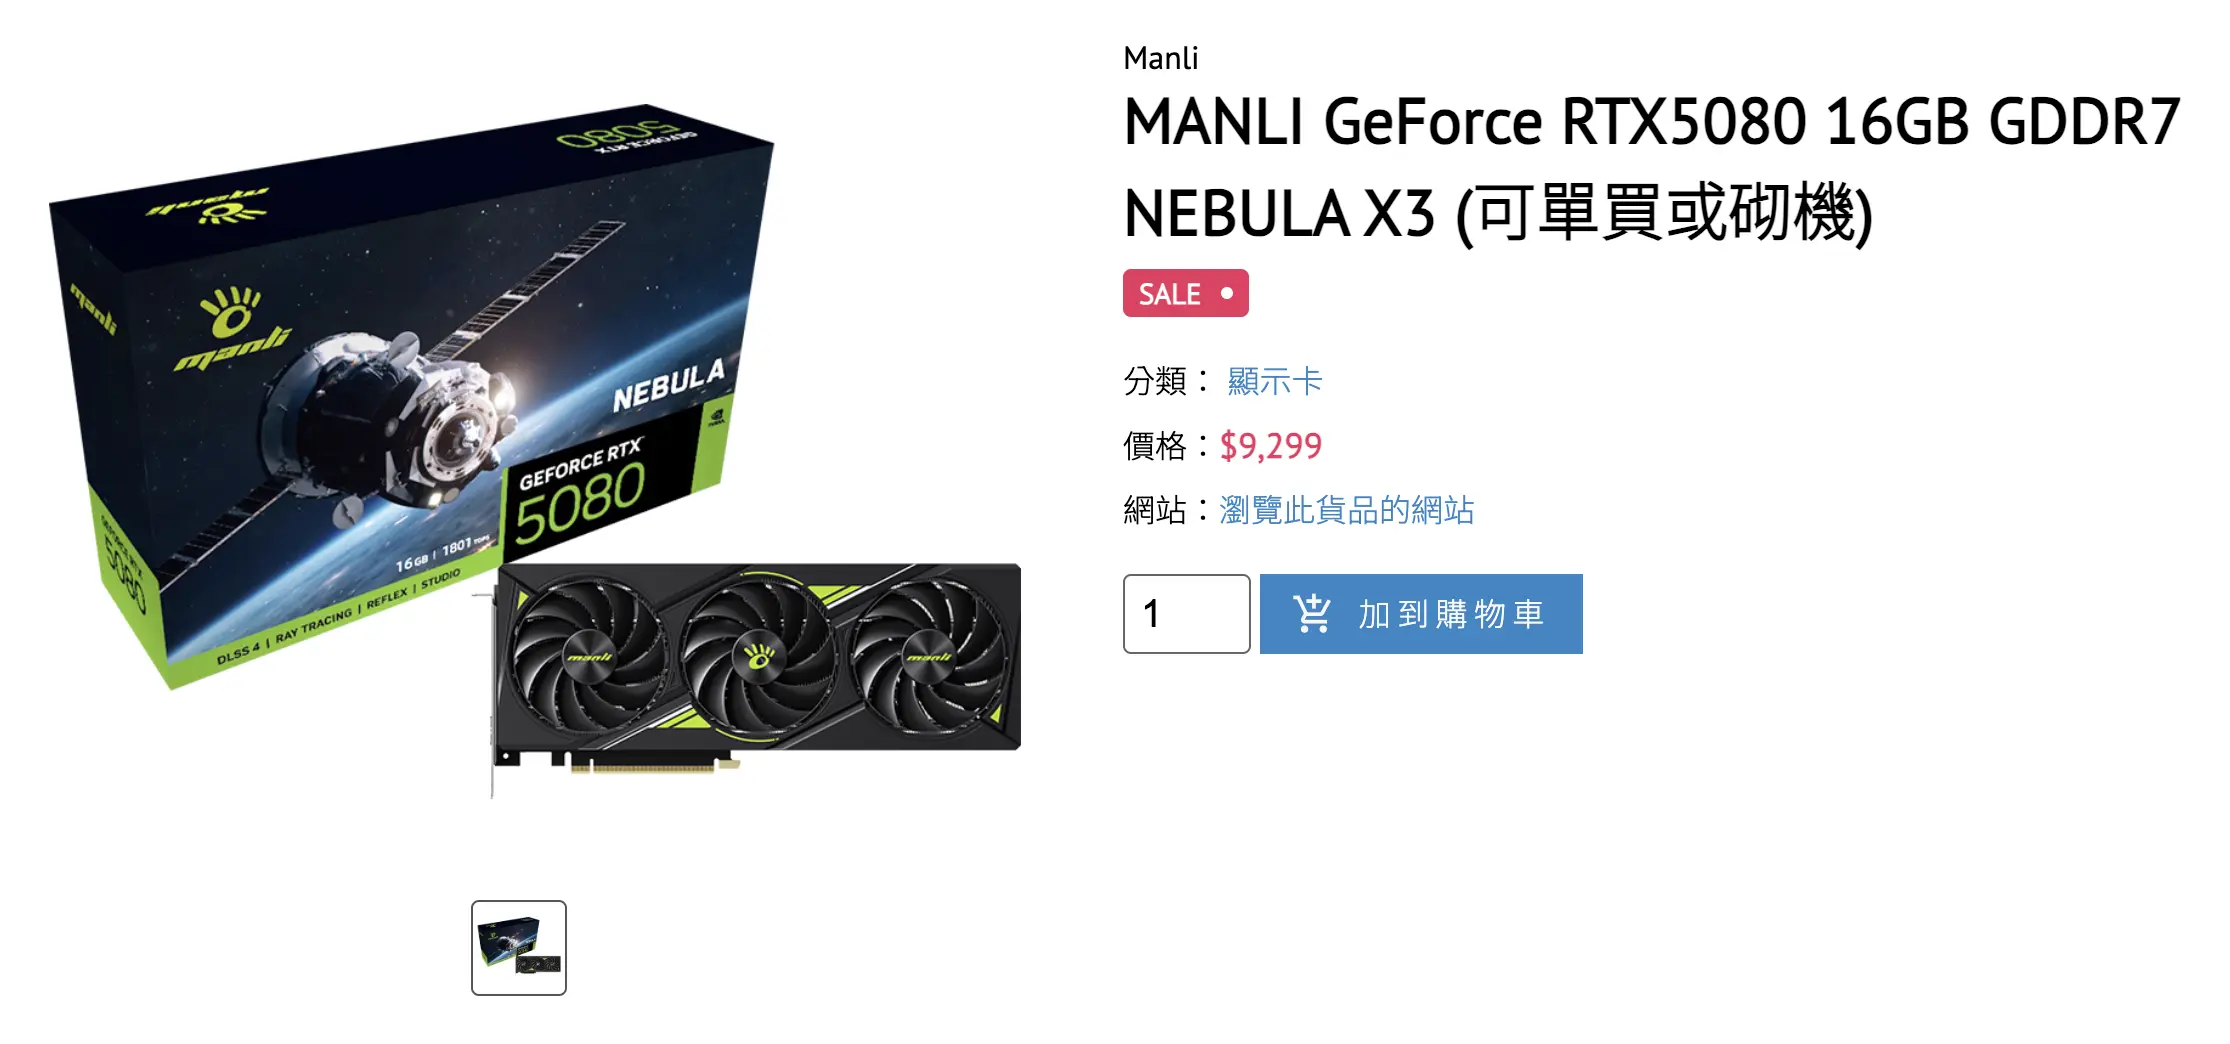2230x1044 pixels.
Task: Click the white dot on the SALE badge
Action: 1227,293
